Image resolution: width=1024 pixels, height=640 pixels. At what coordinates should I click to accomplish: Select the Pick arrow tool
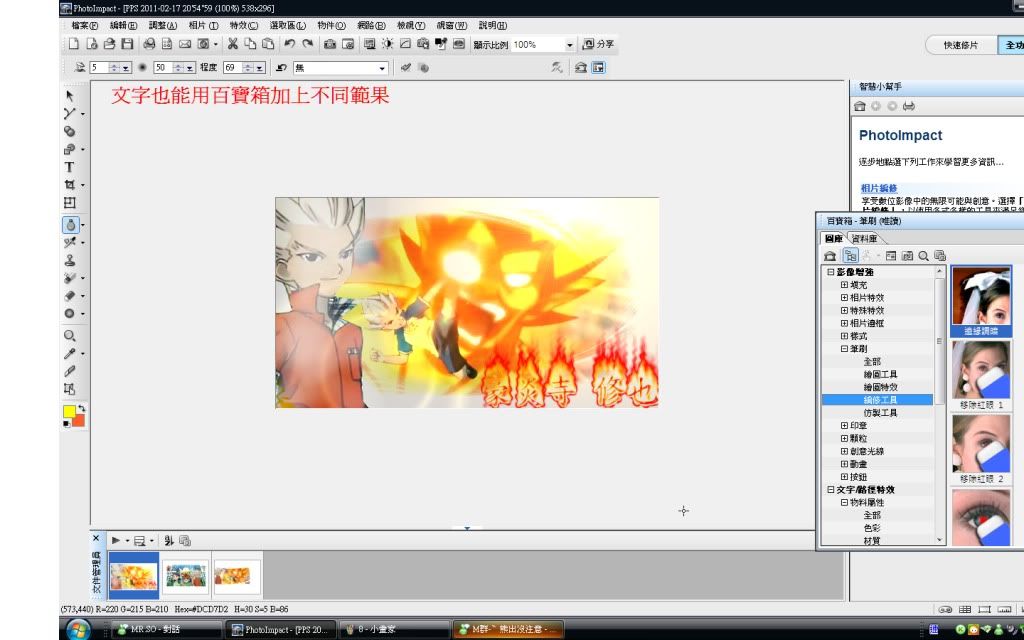(69, 96)
